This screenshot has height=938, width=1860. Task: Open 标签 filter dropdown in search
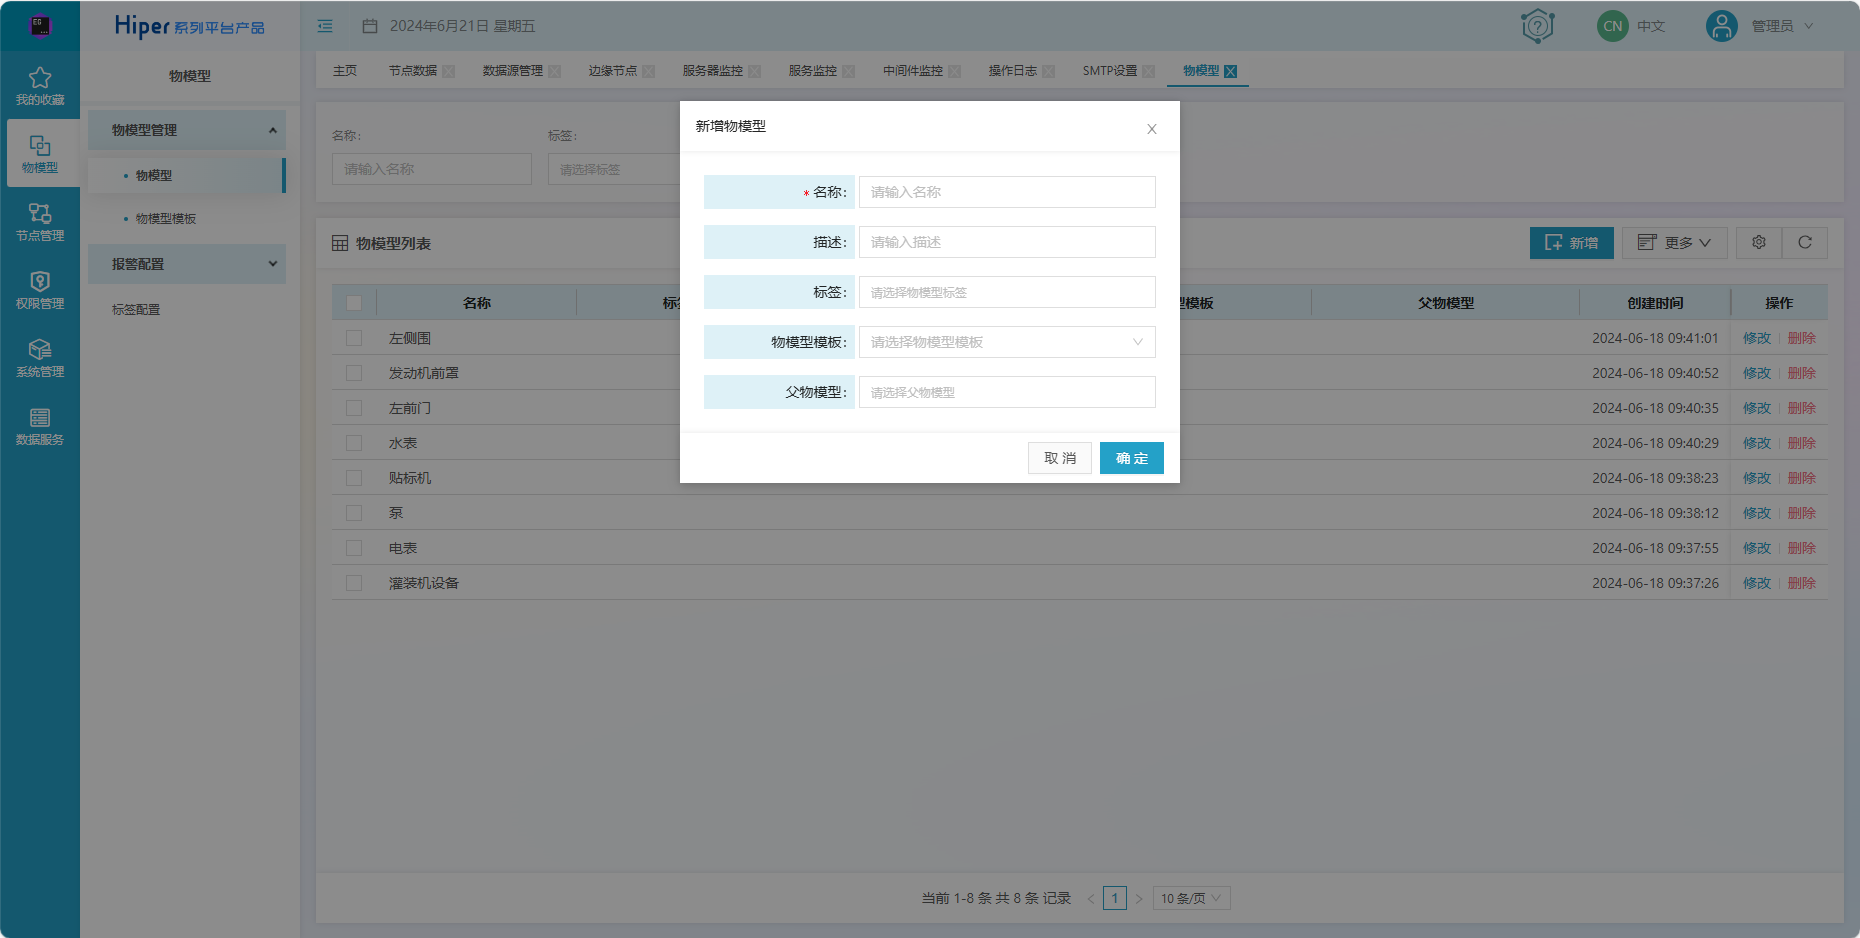(x=613, y=169)
